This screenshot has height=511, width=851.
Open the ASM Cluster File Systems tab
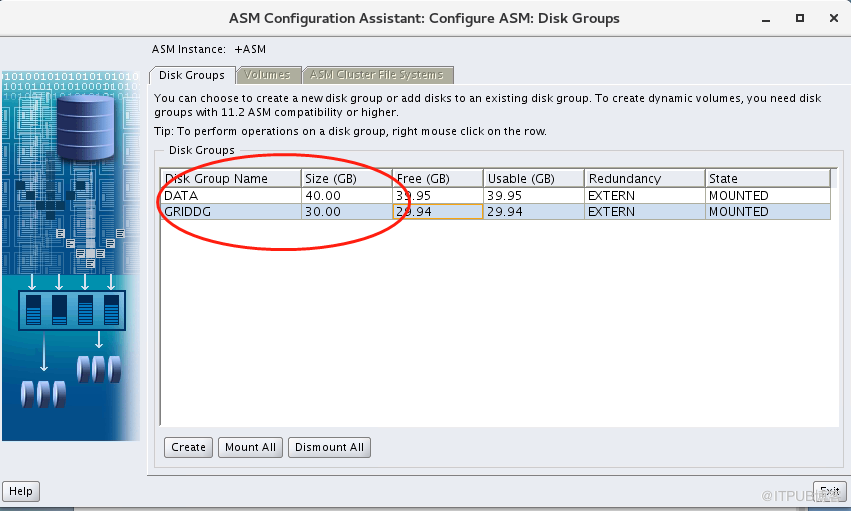click(x=377, y=75)
